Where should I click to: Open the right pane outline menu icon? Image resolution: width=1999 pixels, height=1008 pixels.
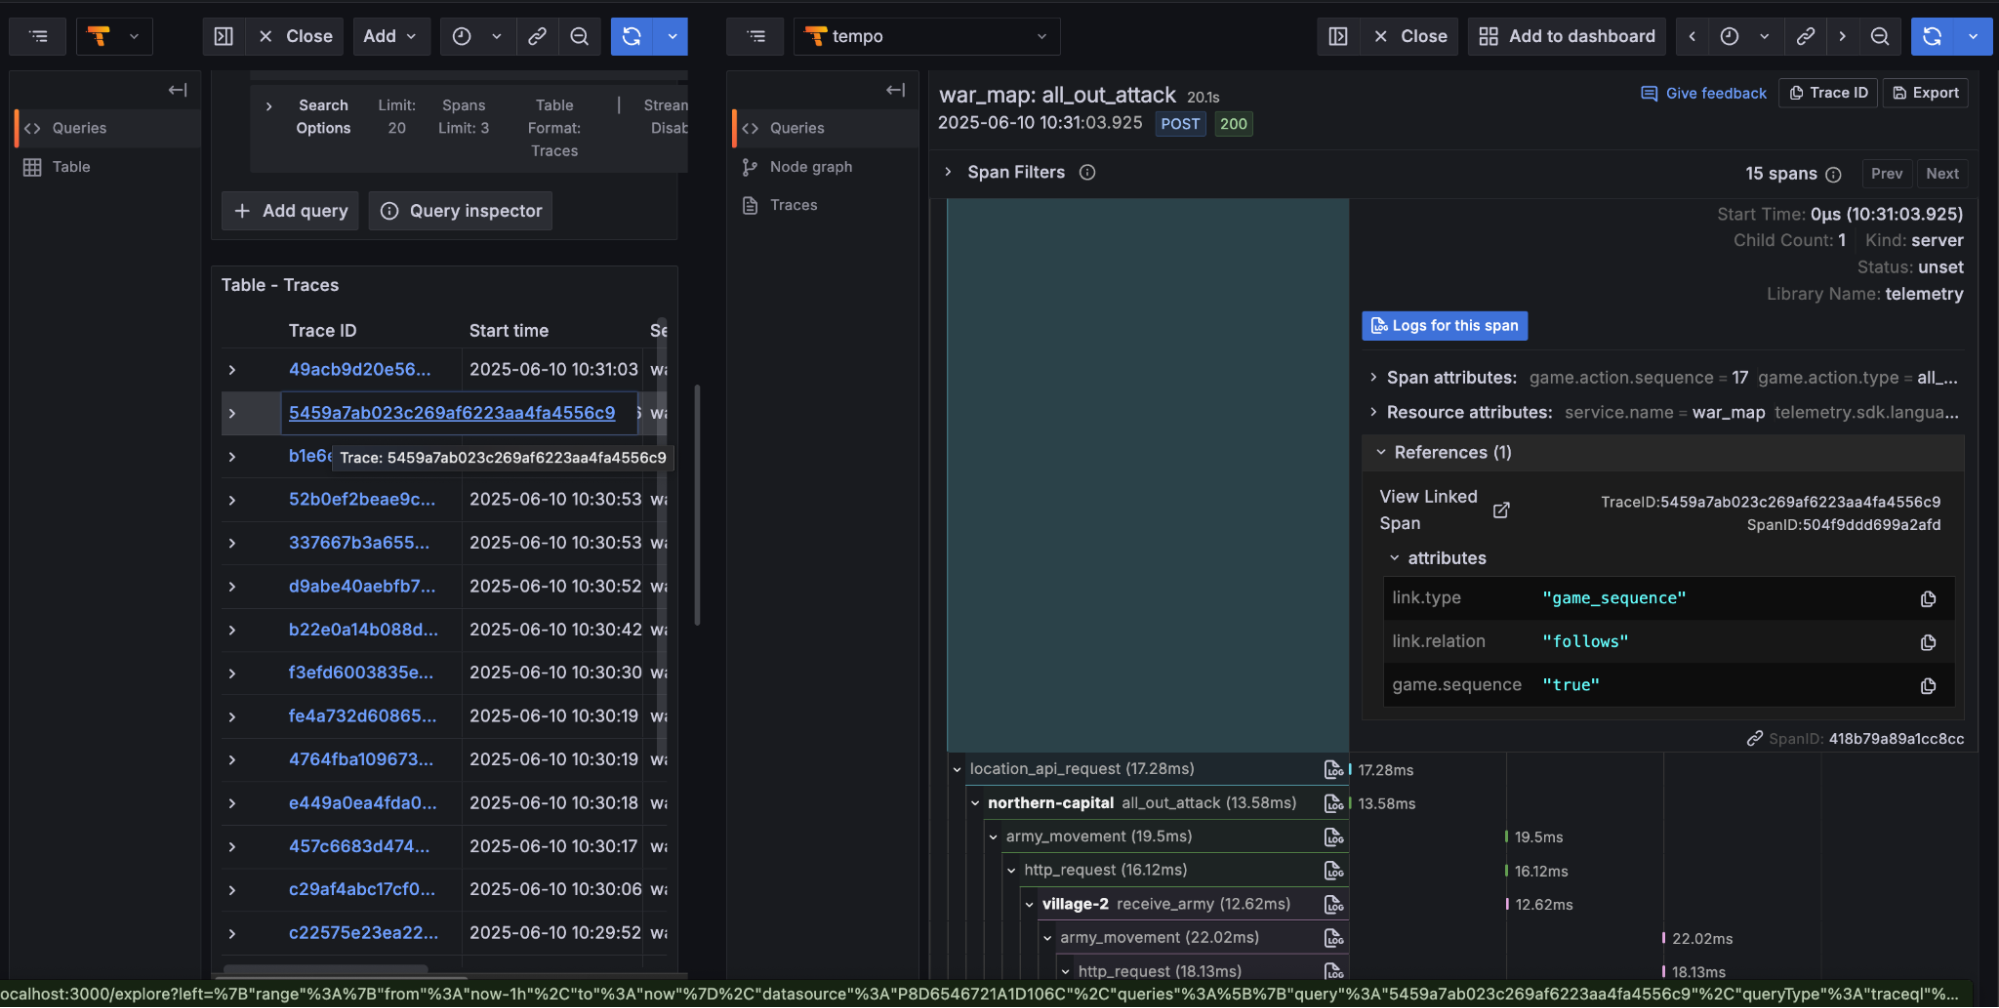pos(756,36)
